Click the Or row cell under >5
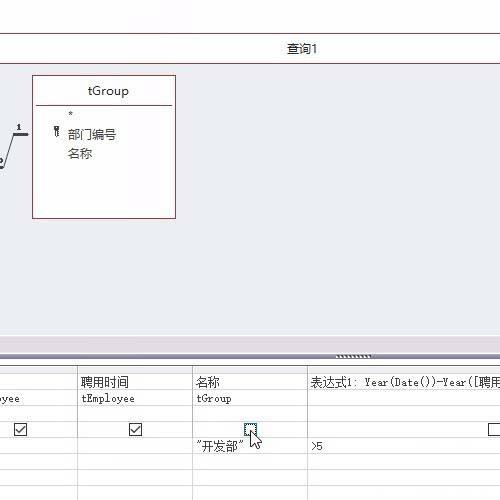Image resolution: width=500 pixels, height=500 pixels. point(404,462)
